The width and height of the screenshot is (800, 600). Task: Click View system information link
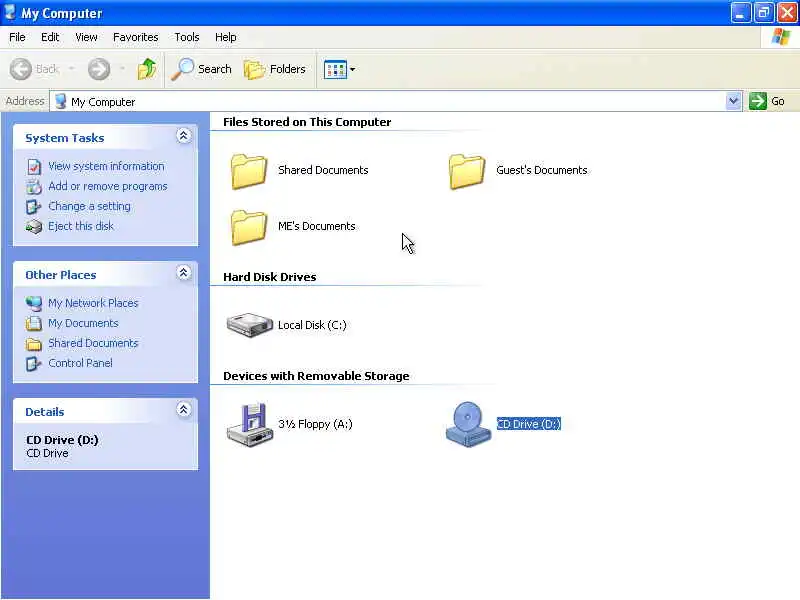(106, 166)
